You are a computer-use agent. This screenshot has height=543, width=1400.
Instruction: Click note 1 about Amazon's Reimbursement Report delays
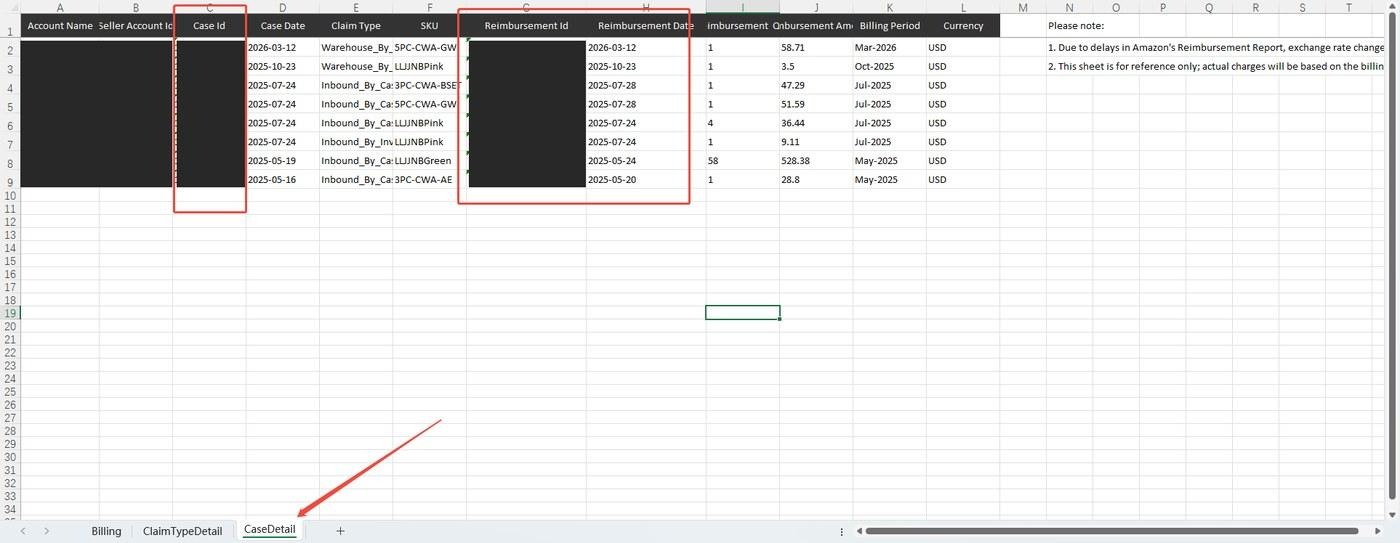pyautogui.click(x=1216, y=47)
